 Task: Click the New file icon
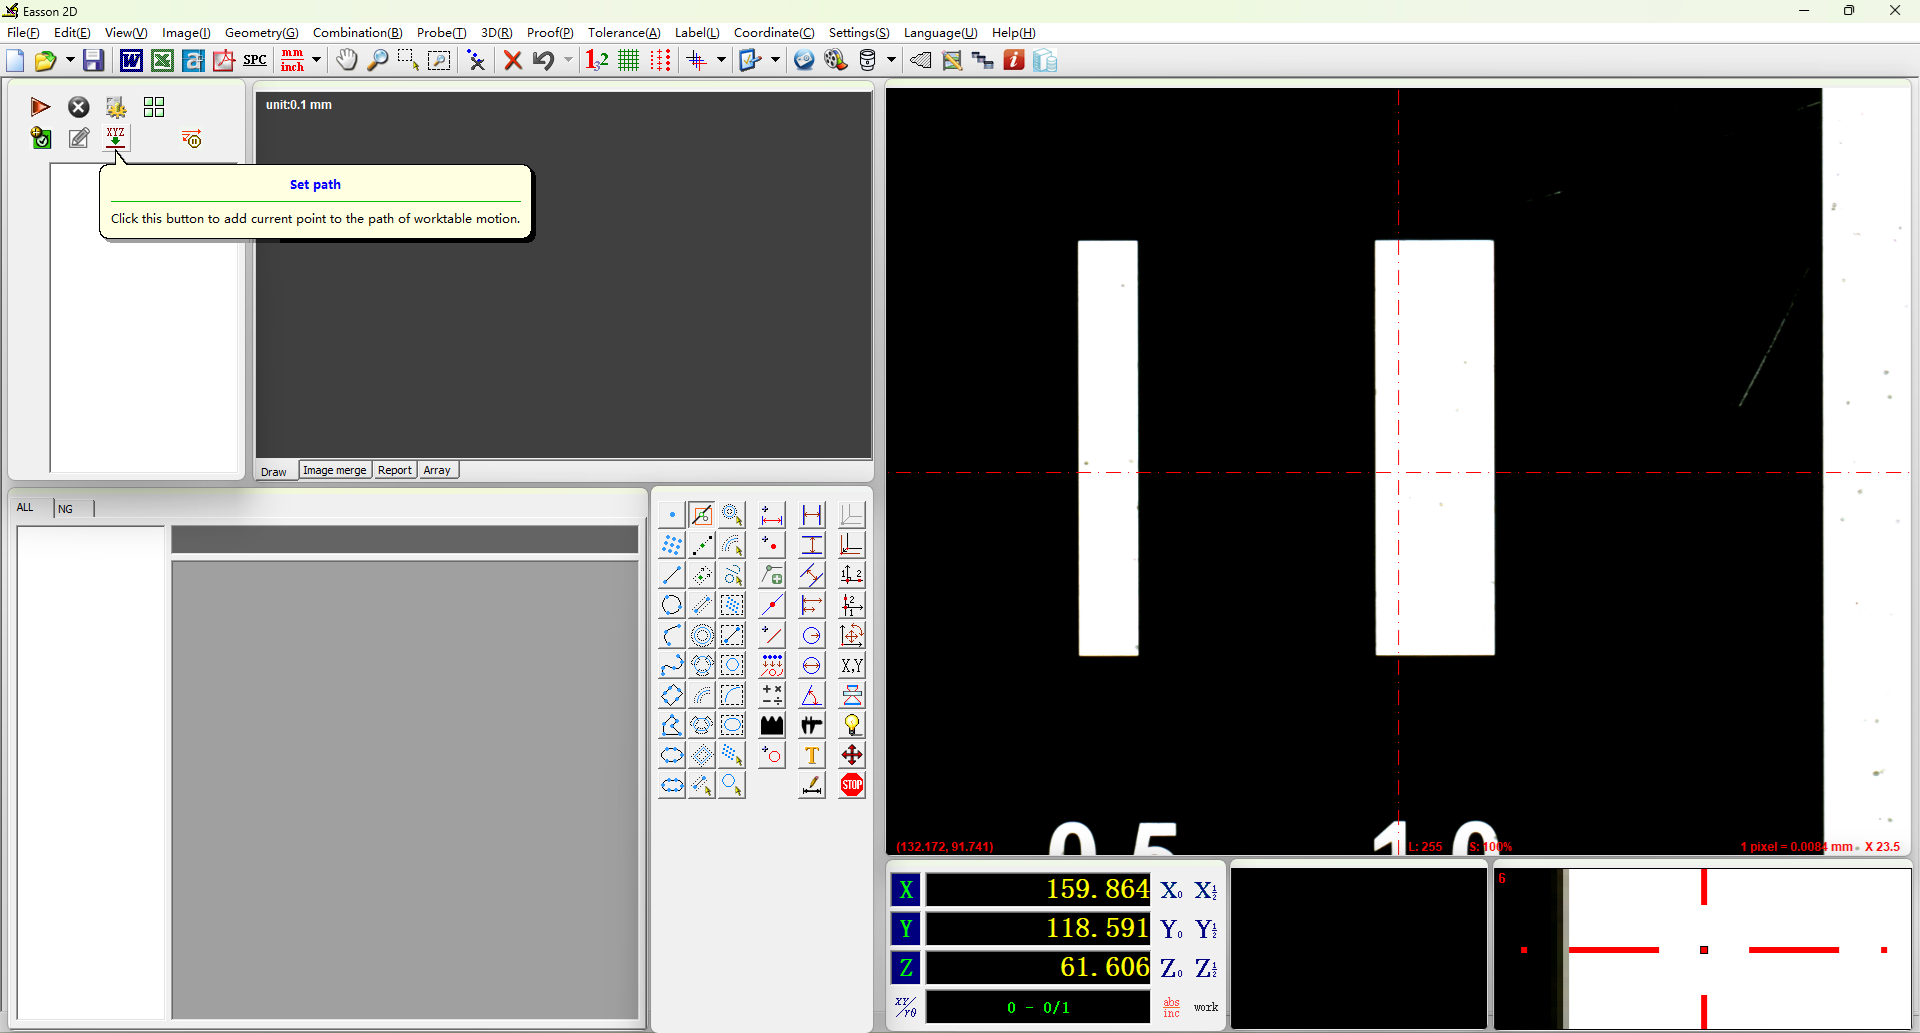tap(15, 61)
